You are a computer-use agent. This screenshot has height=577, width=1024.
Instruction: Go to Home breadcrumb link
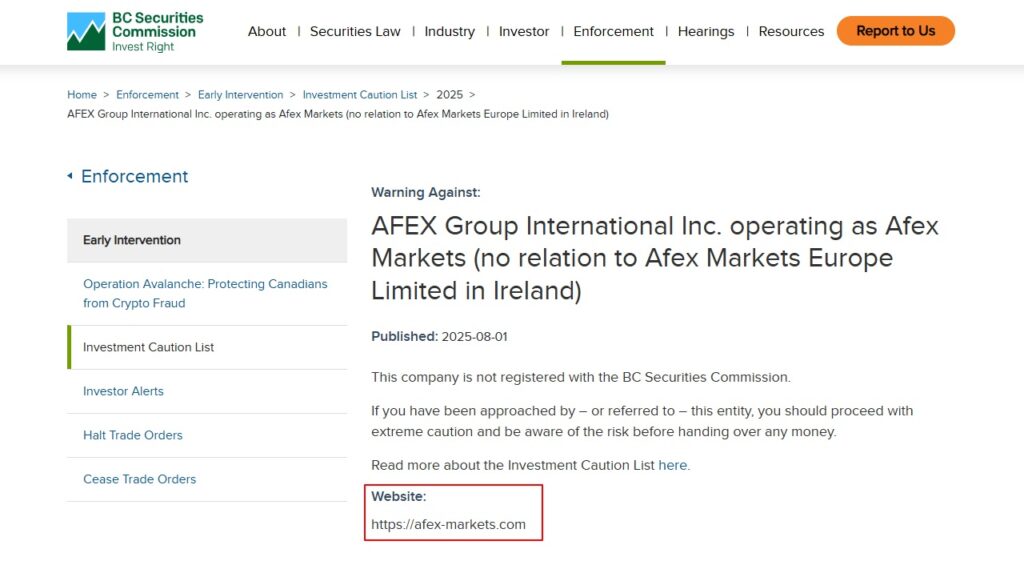click(x=82, y=95)
